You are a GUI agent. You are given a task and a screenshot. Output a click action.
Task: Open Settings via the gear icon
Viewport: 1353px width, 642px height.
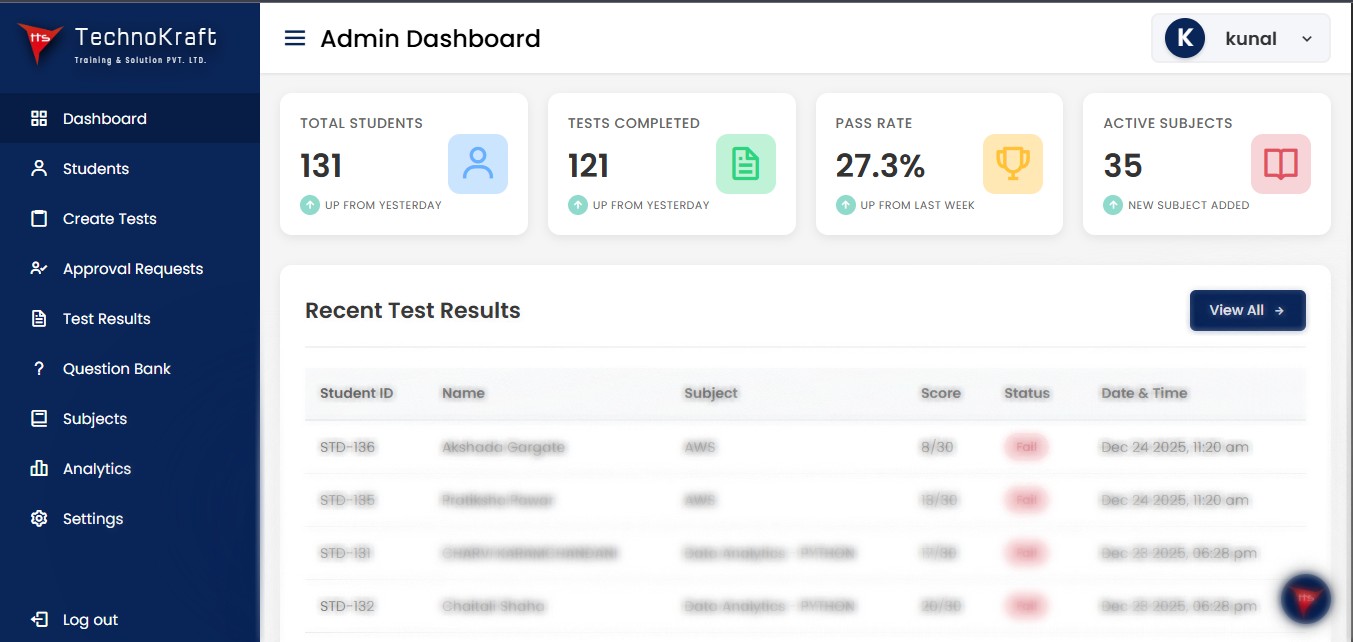[x=38, y=518]
